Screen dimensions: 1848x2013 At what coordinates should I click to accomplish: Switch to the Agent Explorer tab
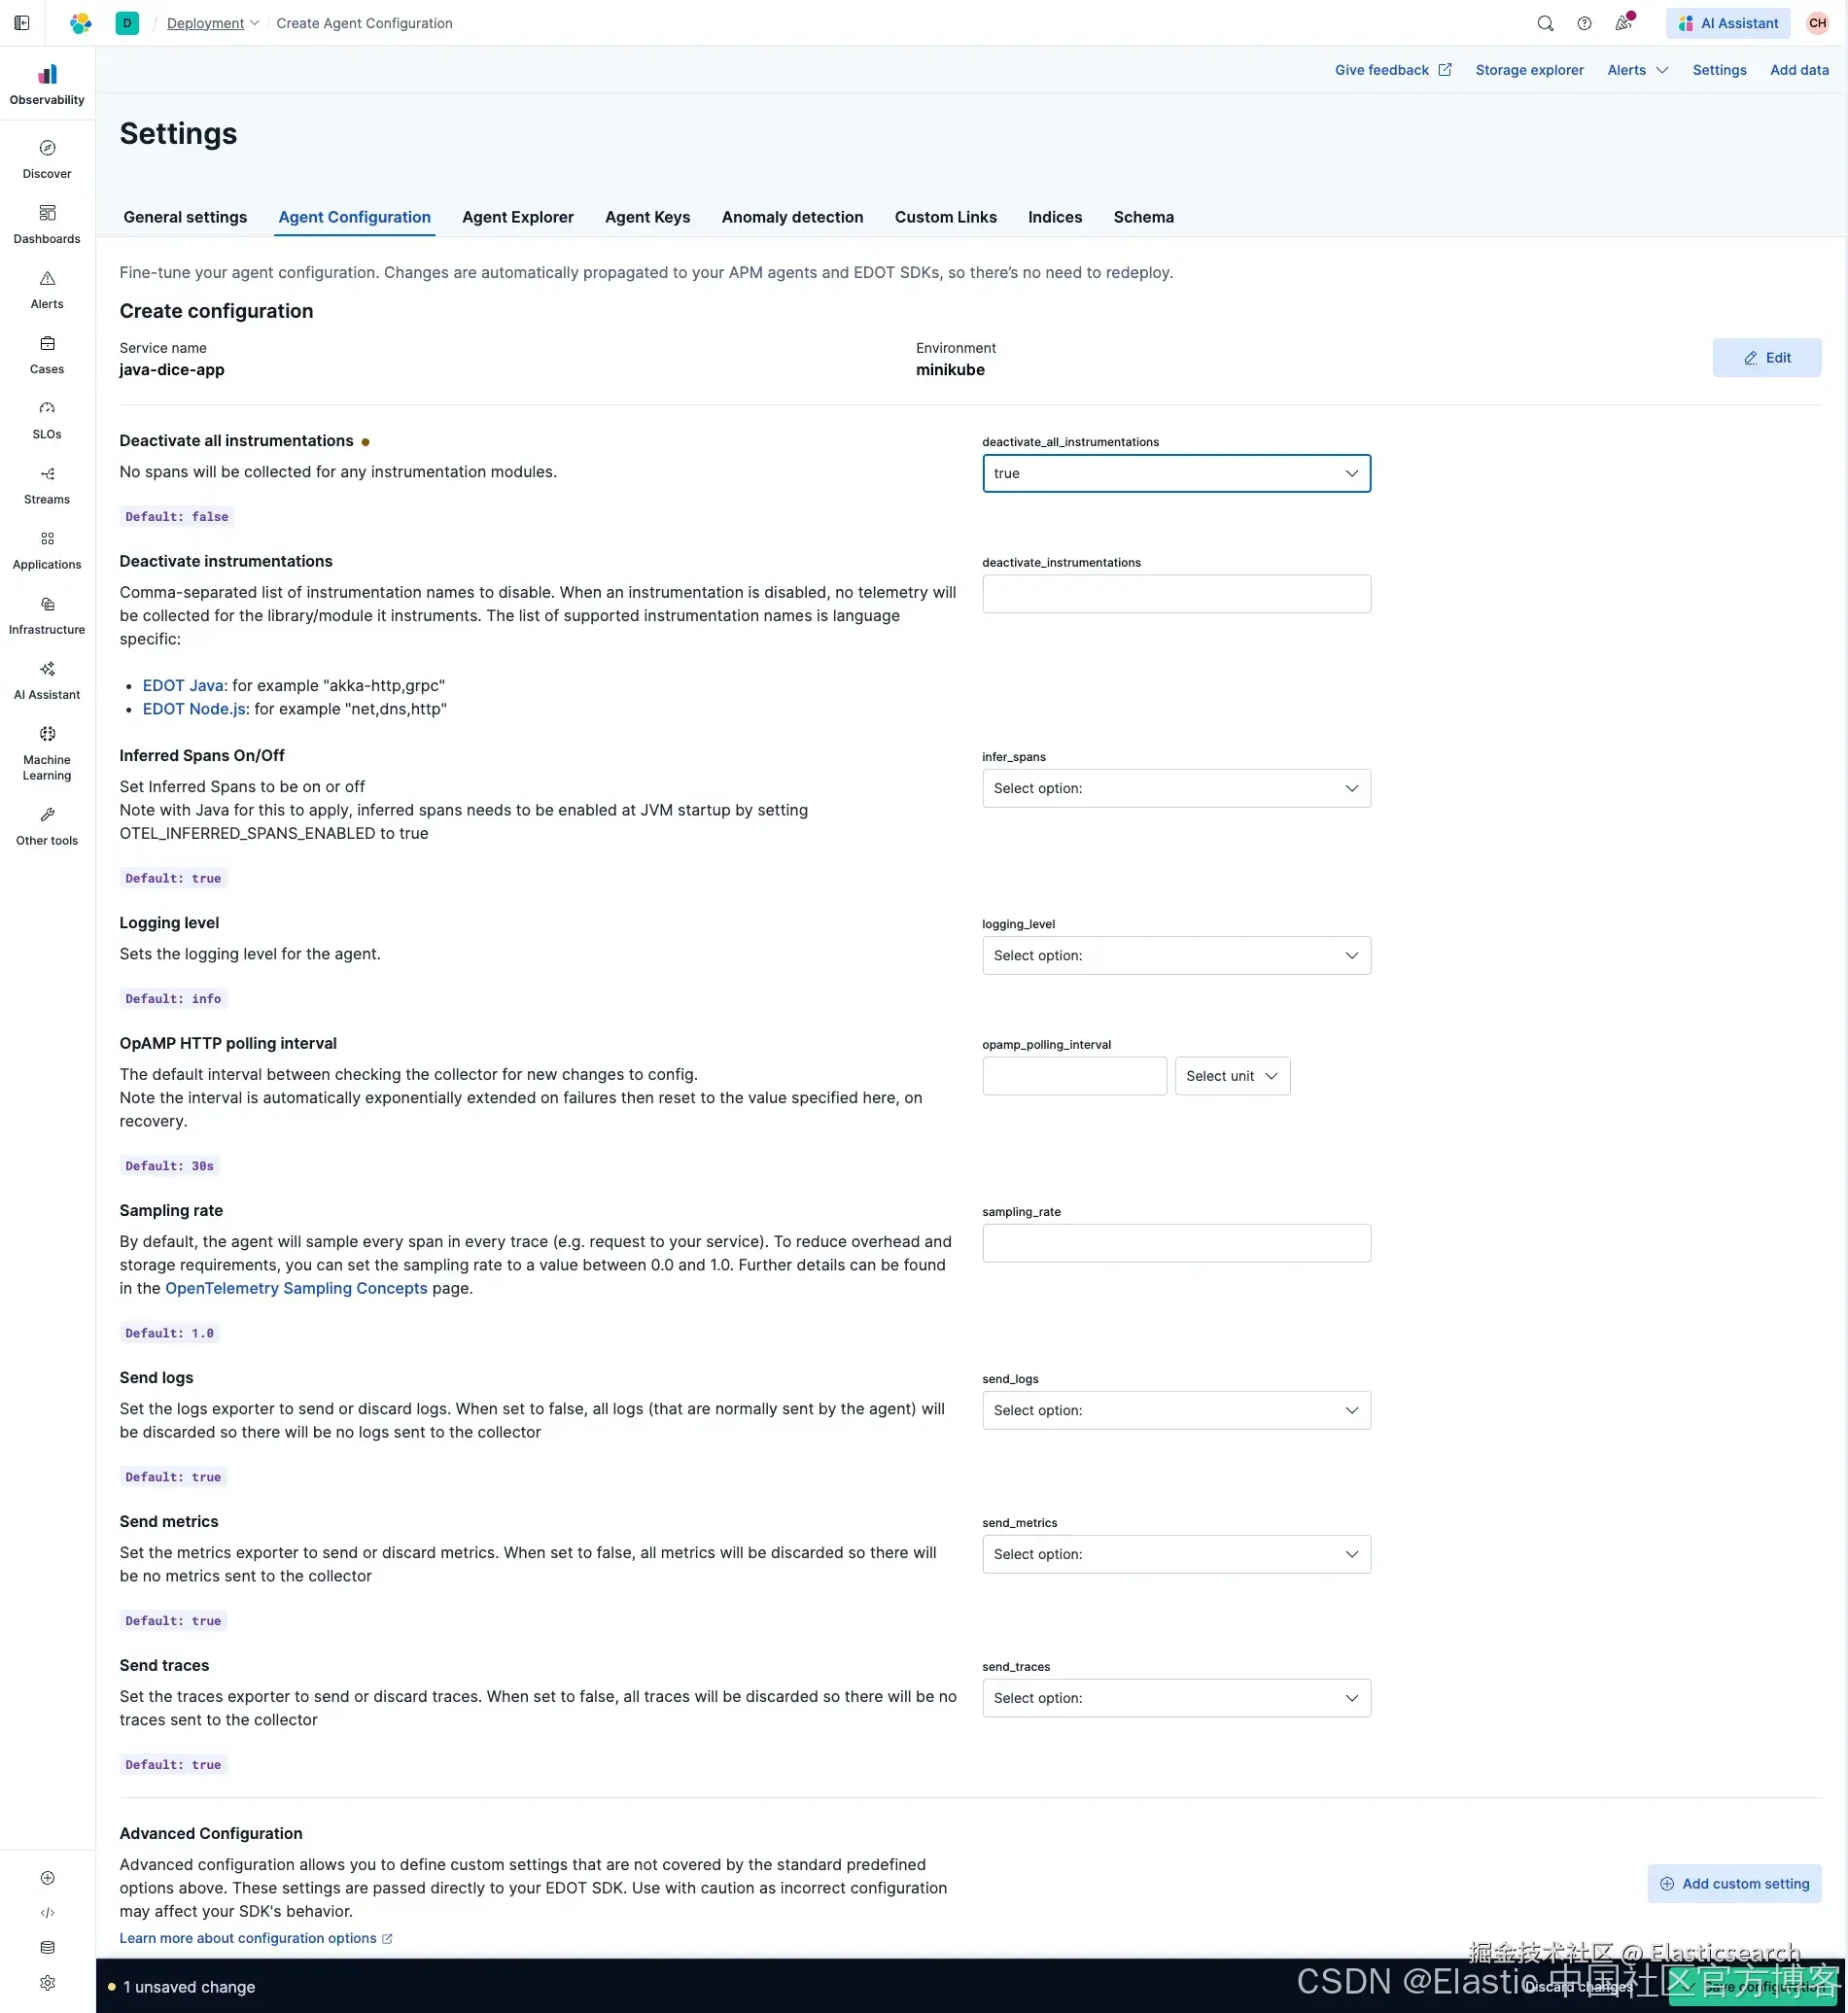point(518,217)
